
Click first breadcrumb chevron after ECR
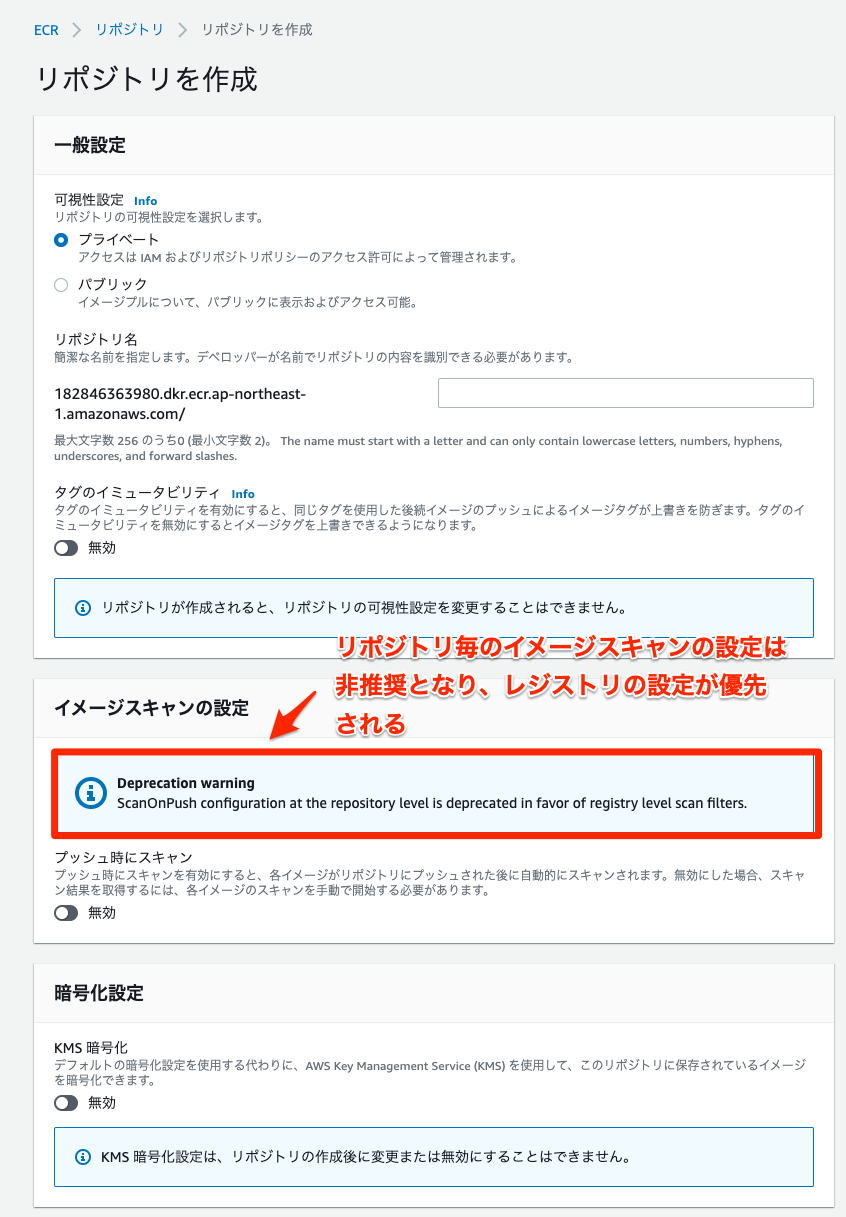(78, 30)
